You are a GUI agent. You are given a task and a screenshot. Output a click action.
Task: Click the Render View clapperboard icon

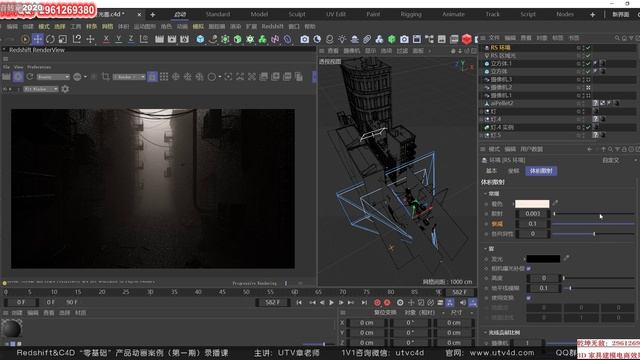(159, 39)
